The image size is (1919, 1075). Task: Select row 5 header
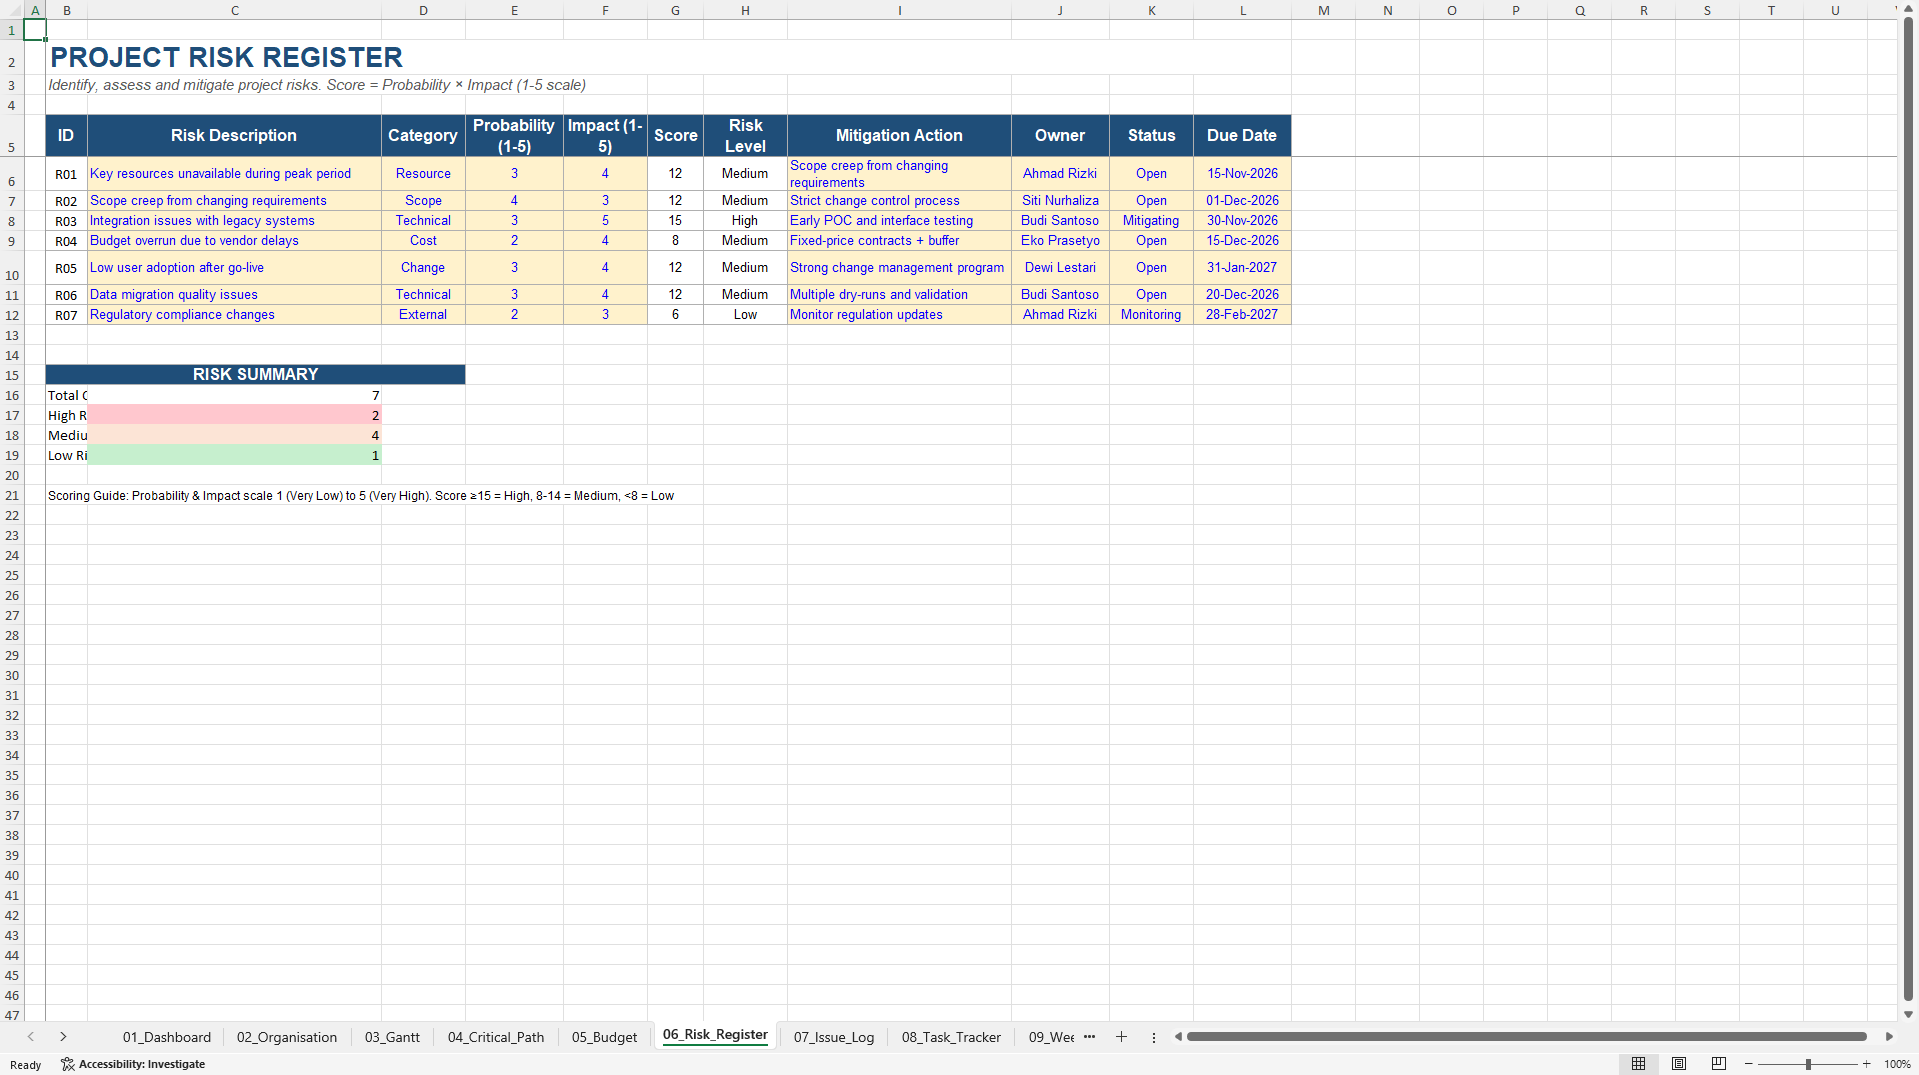pyautogui.click(x=12, y=136)
